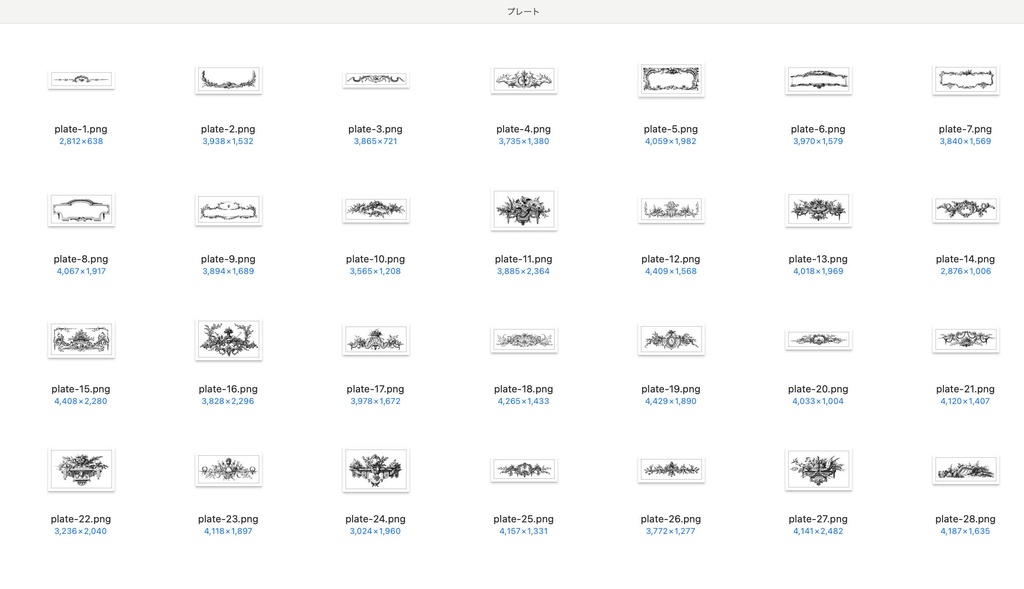
Task: Select the plate-7.png name text
Action: pos(965,129)
